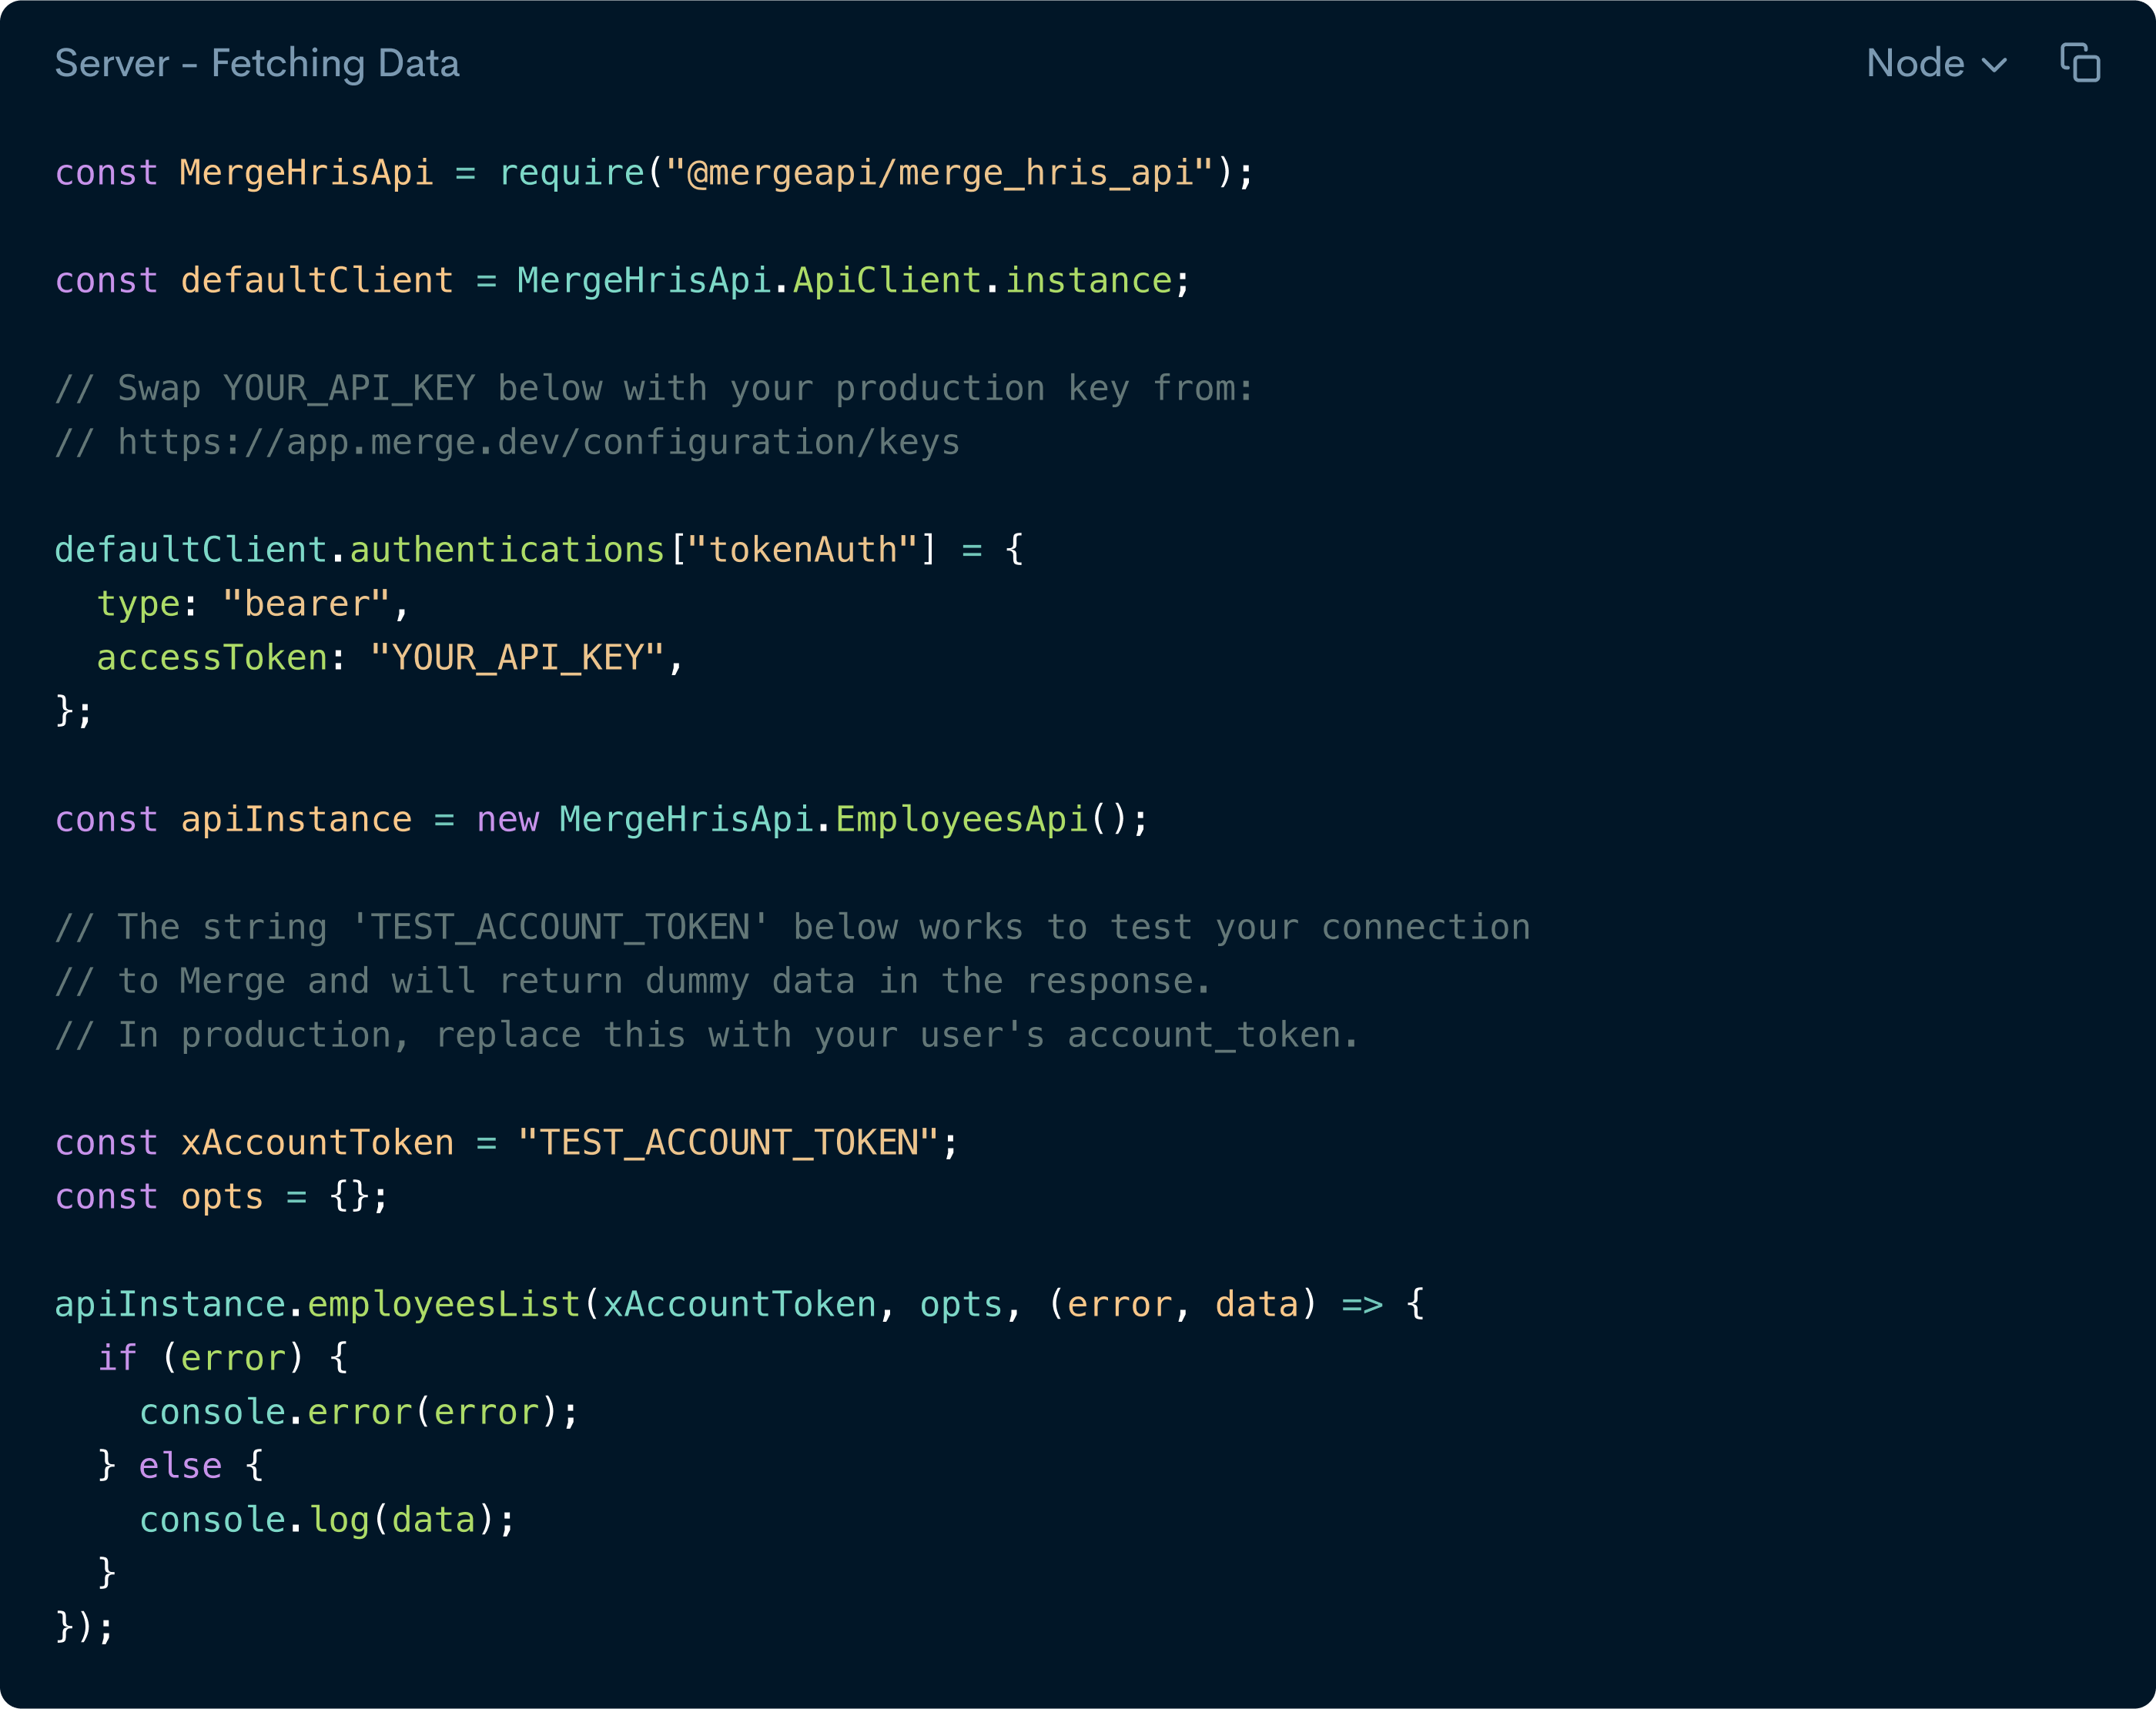Click the 'const opts = {};' line
The height and width of the screenshot is (1709, 2156).
[x=222, y=1197]
